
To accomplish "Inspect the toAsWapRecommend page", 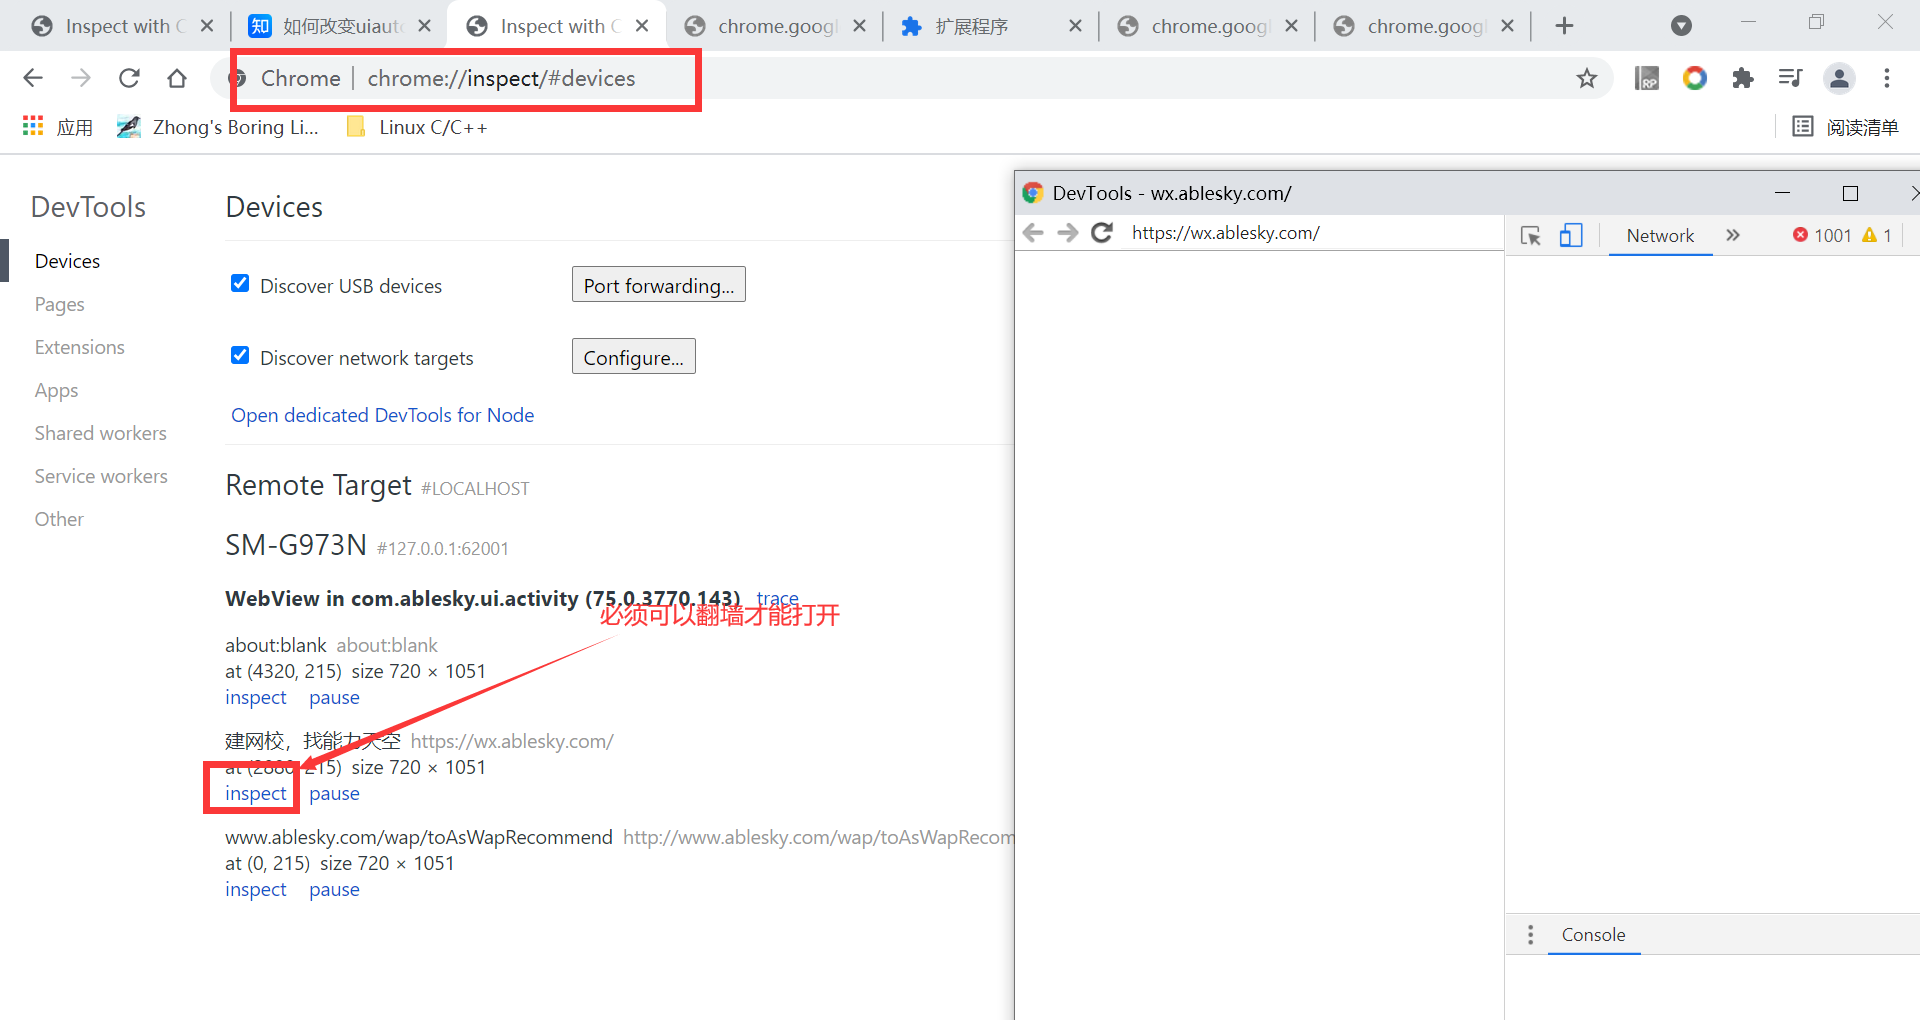I will [x=255, y=889].
